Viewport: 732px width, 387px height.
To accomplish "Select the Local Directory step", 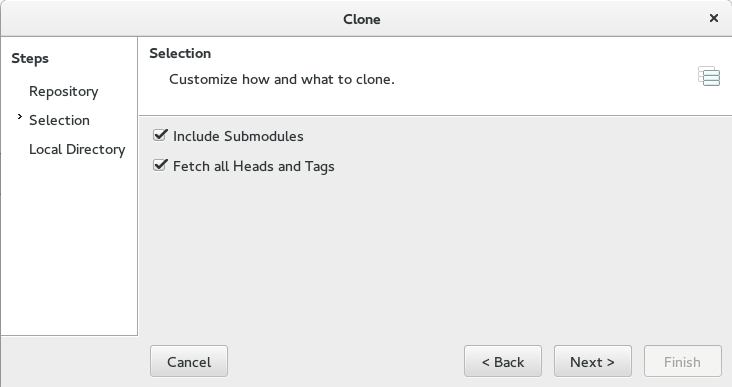I will click(x=77, y=149).
